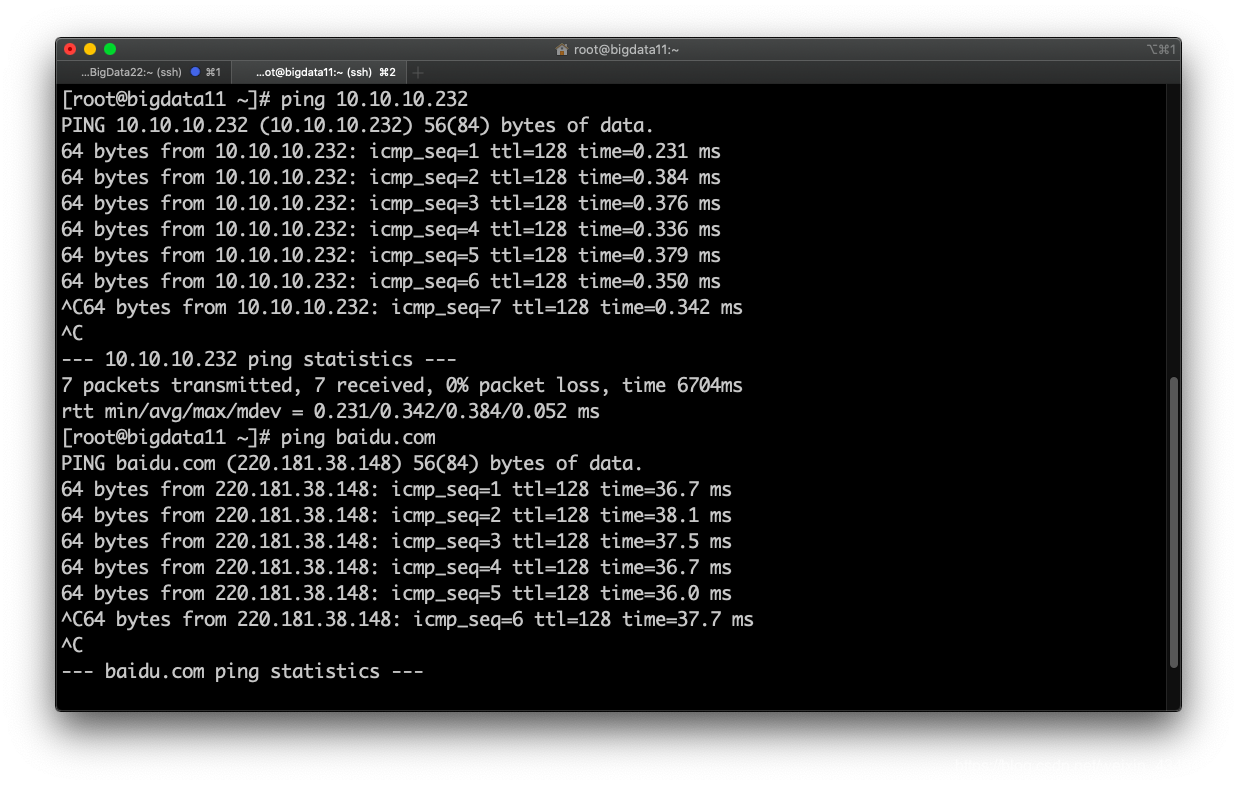Click the command text 'ping baidu.com'
The image size is (1237, 785).
pyautogui.click(x=358, y=438)
